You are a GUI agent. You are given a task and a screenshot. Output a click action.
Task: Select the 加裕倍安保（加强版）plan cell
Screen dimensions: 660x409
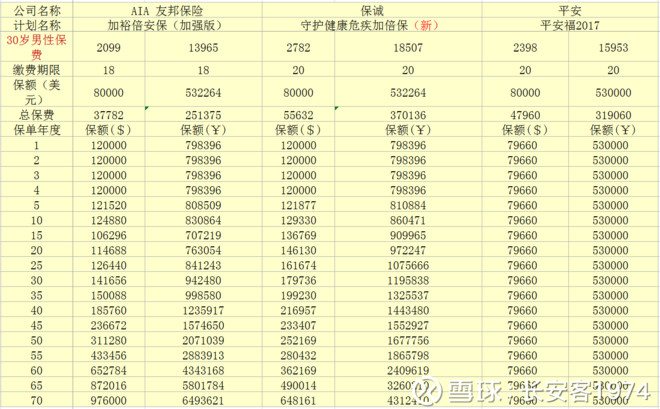[167, 25]
